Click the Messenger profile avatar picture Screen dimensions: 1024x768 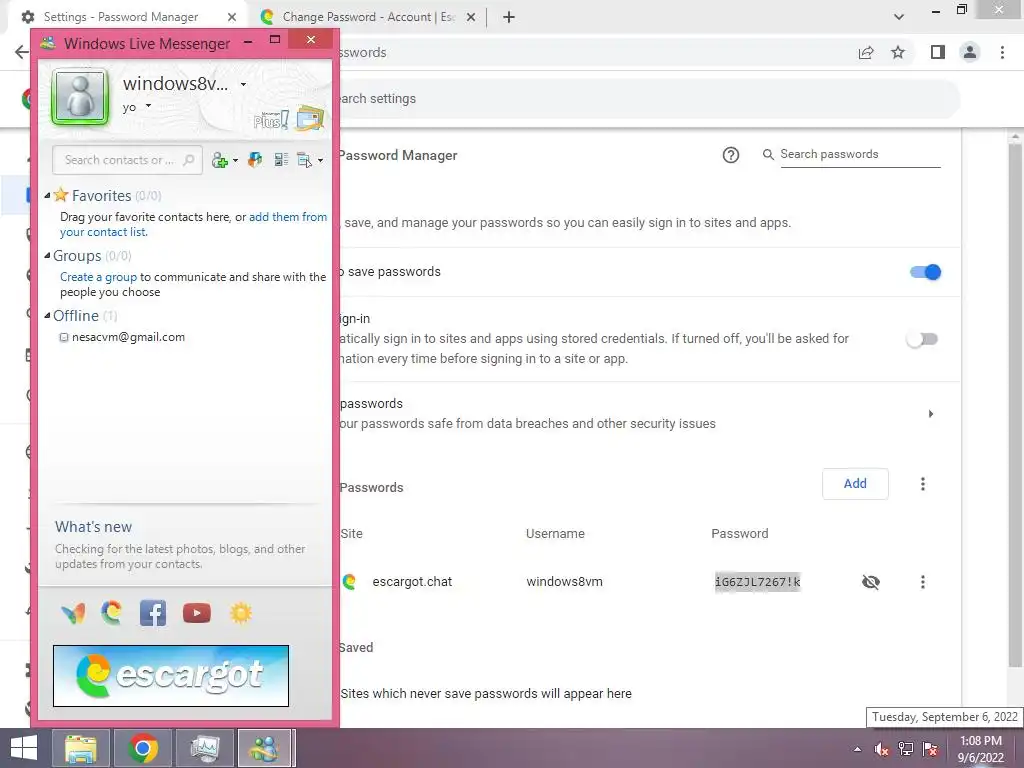click(80, 97)
